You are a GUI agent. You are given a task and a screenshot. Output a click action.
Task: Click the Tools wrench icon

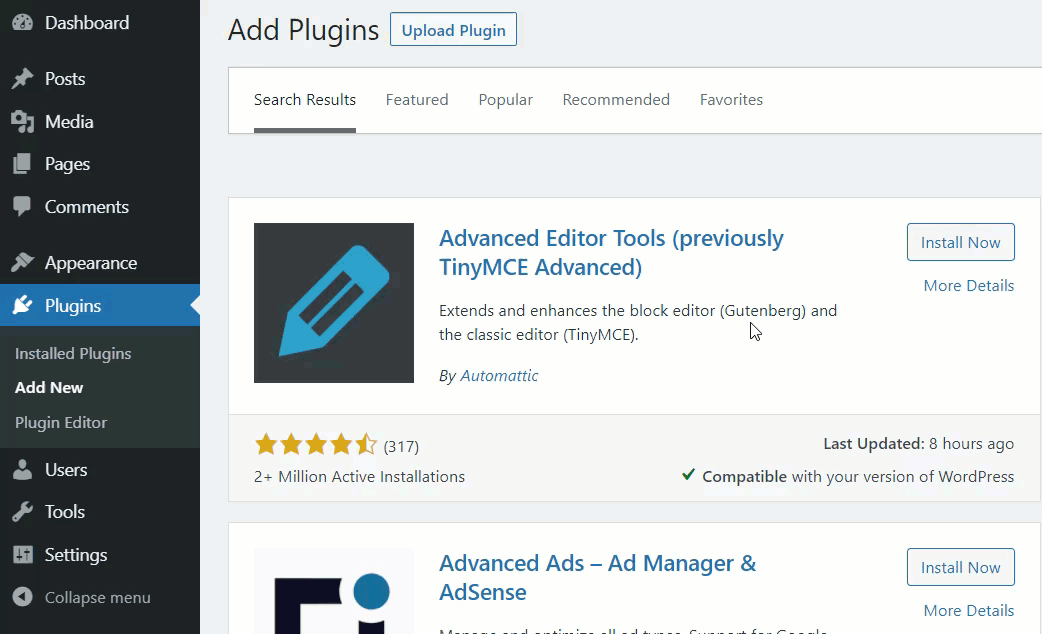click(22, 512)
